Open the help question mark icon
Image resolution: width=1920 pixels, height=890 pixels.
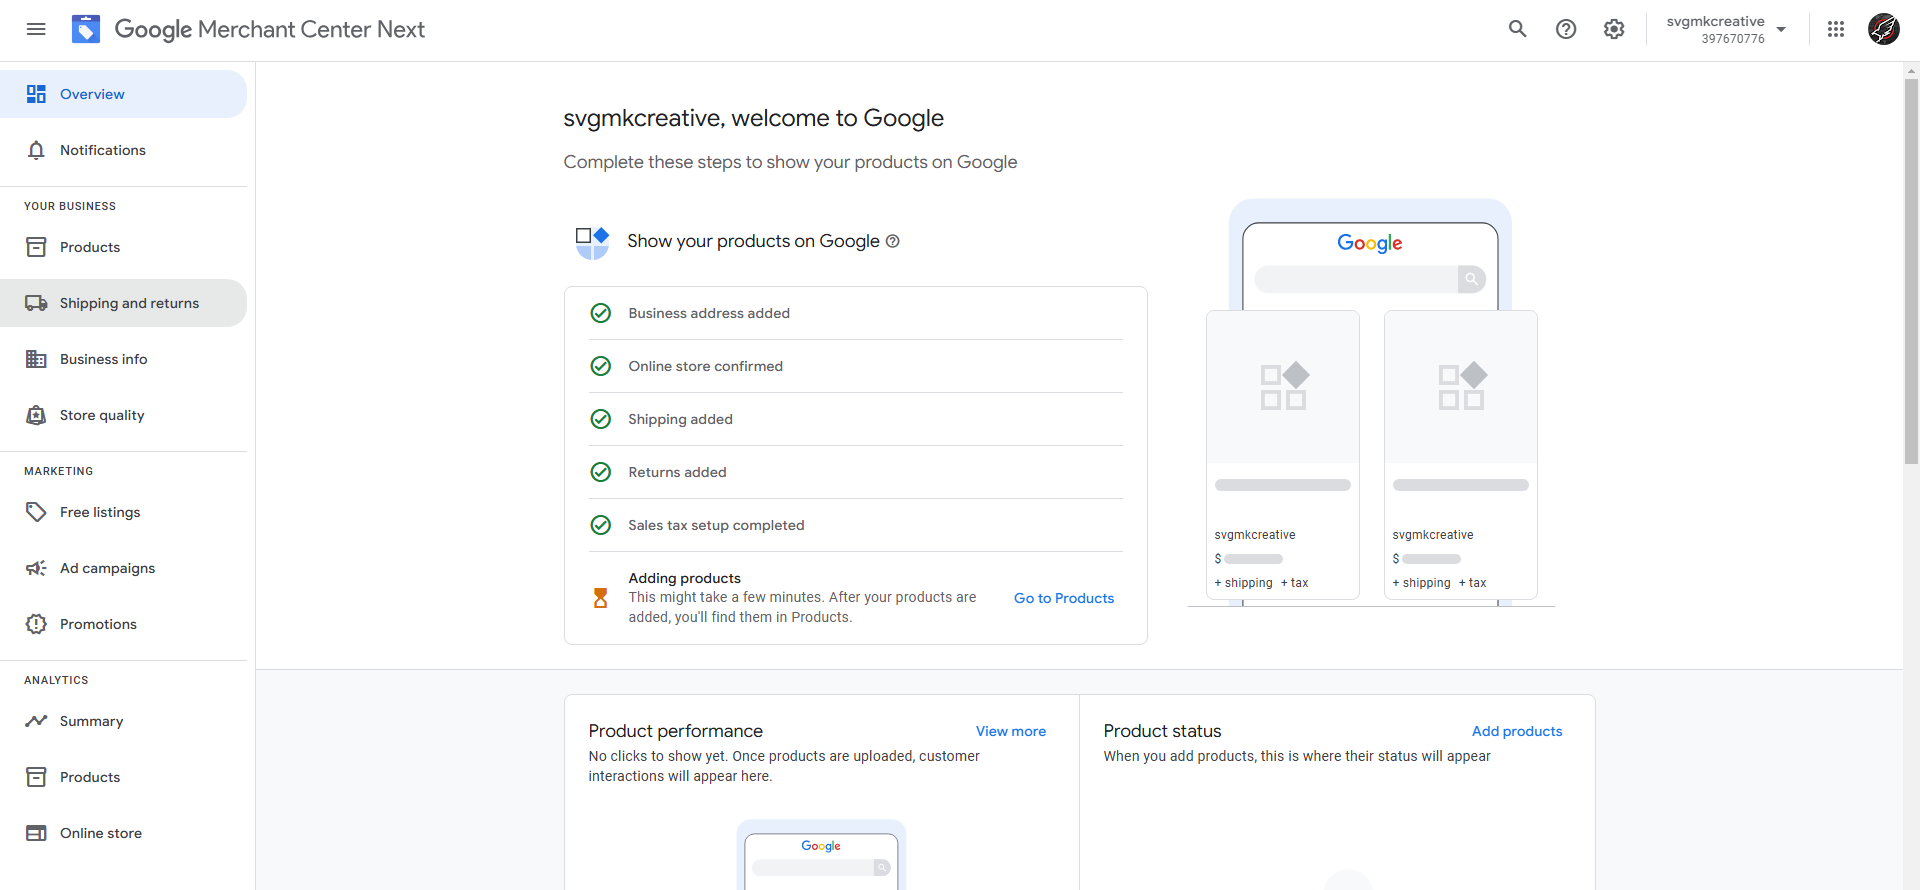coord(1565,29)
